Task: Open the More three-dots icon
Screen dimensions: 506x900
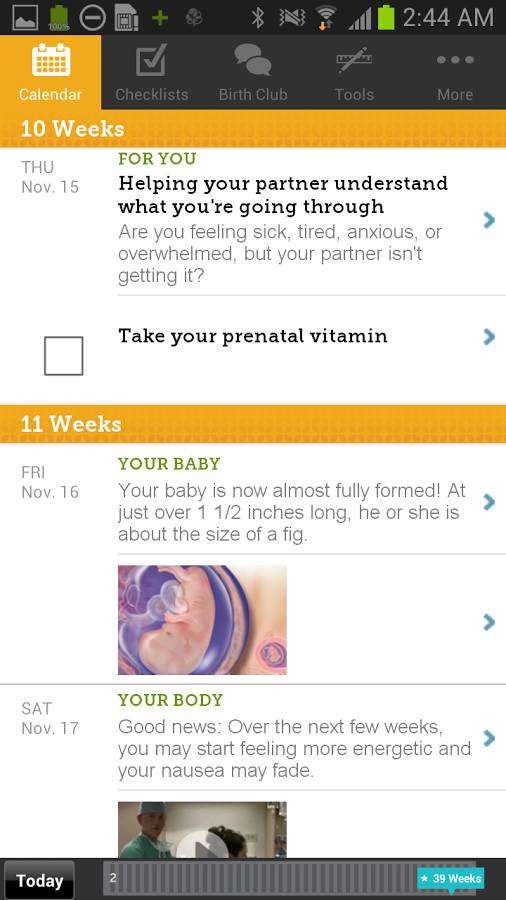Action: point(455,60)
